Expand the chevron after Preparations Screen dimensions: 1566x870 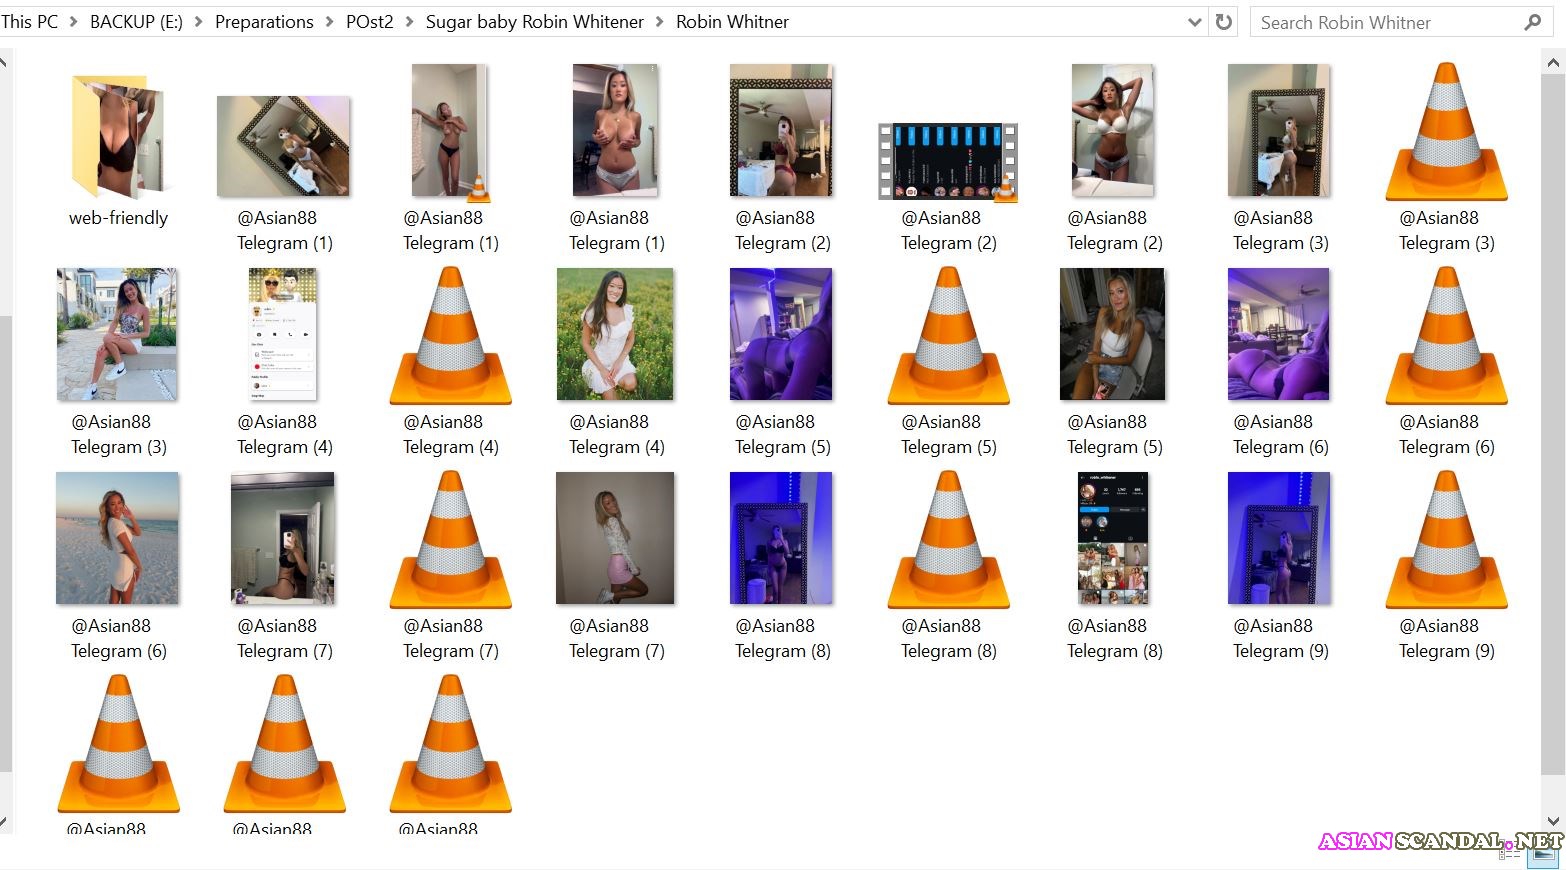coord(329,22)
